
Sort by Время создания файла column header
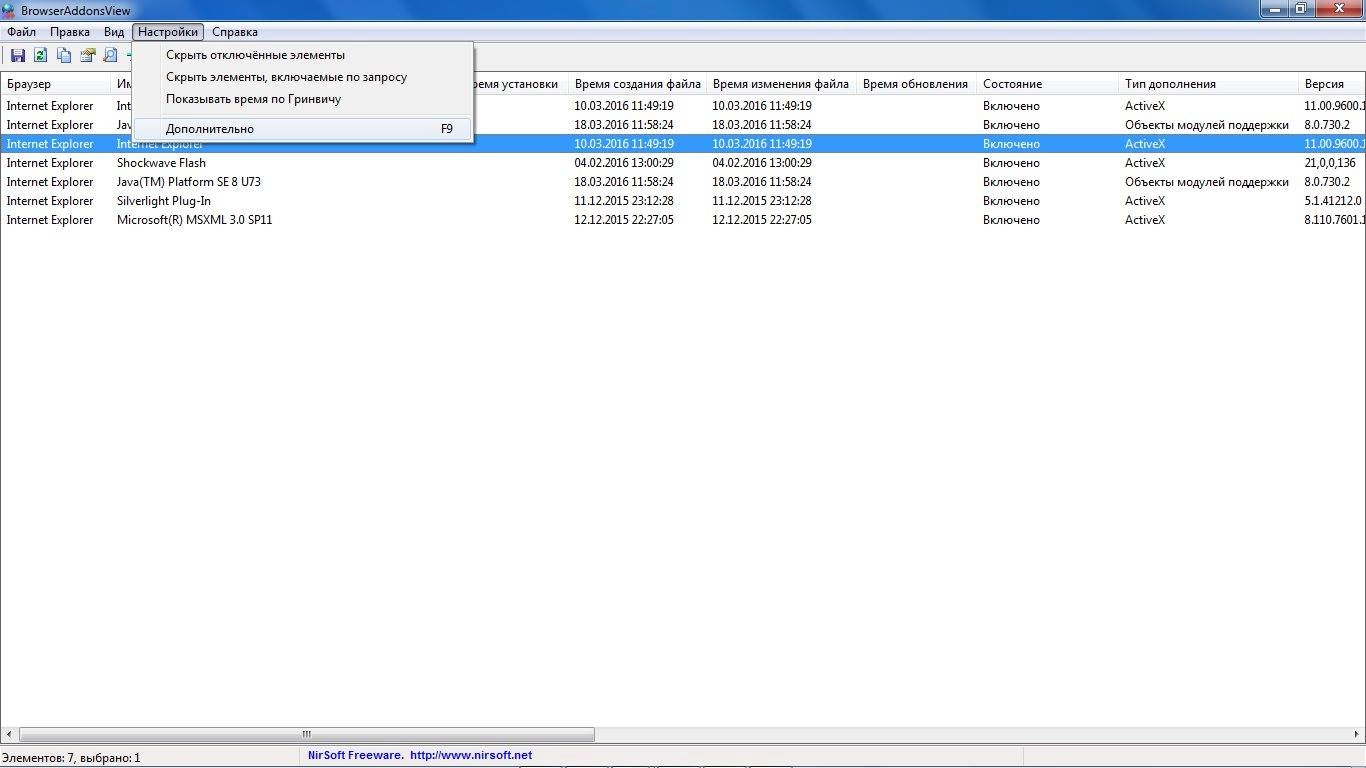click(x=638, y=84)
